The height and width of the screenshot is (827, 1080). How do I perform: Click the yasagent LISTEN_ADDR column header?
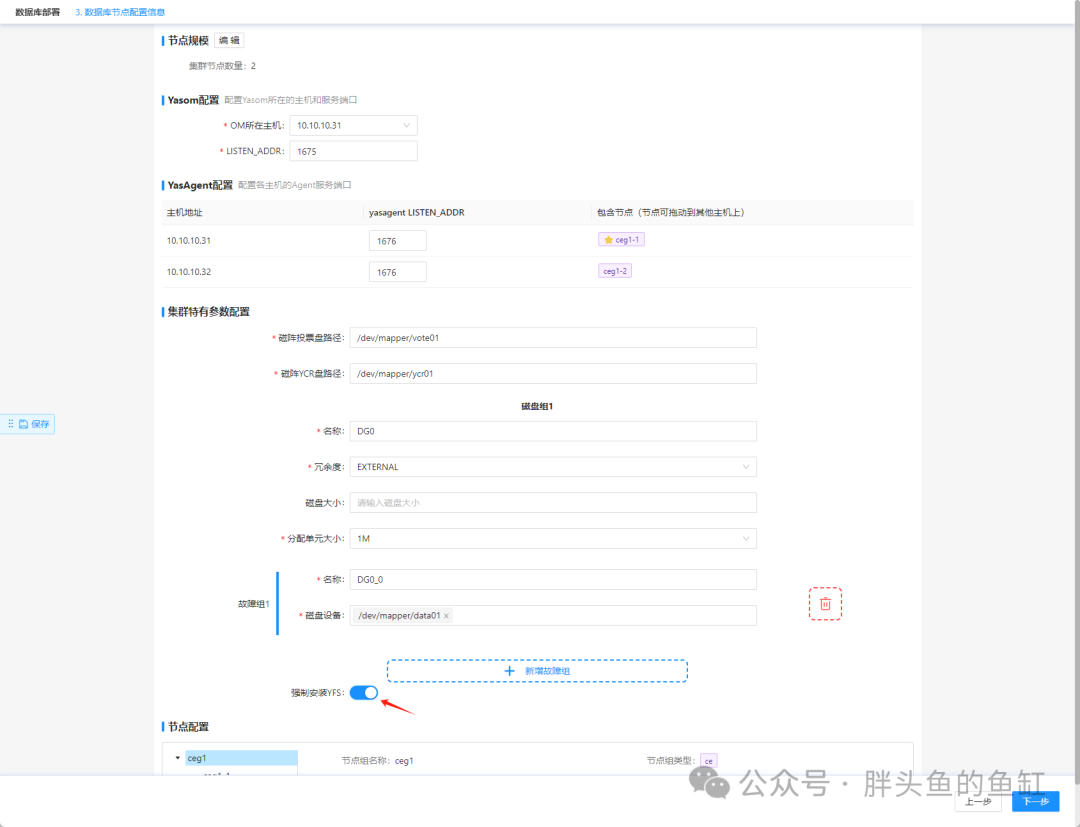coord(417,213)
